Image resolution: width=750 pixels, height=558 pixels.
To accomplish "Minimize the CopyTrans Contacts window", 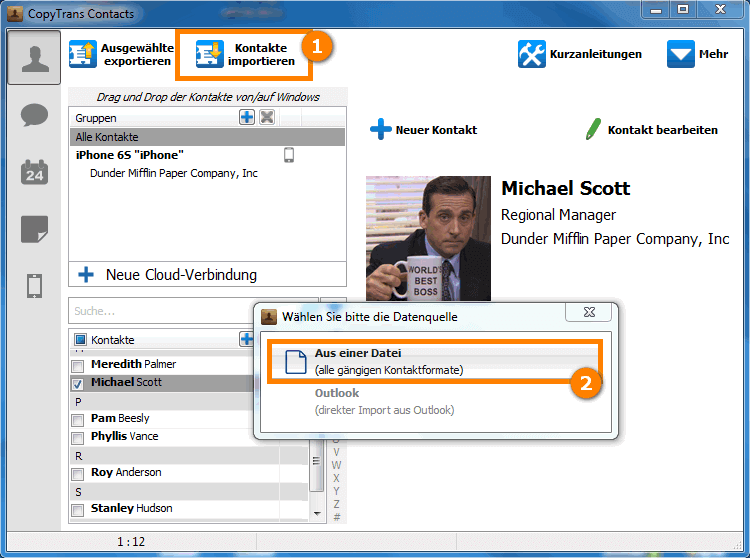I will tap(656, 10).
